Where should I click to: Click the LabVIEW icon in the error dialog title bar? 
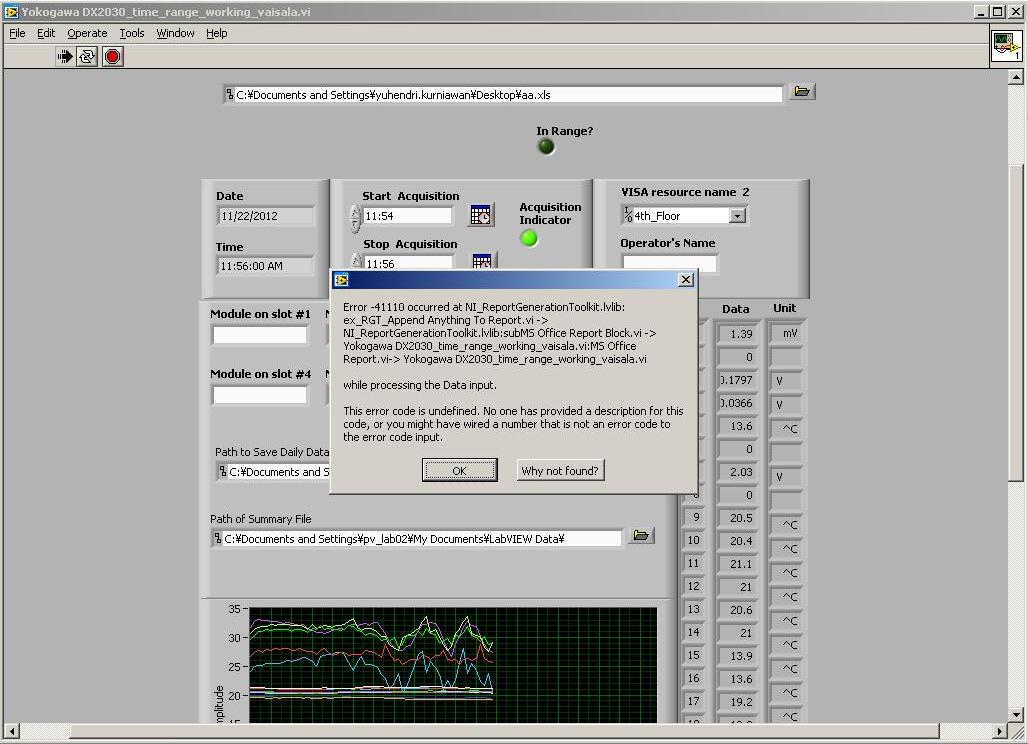pos(342,280)
